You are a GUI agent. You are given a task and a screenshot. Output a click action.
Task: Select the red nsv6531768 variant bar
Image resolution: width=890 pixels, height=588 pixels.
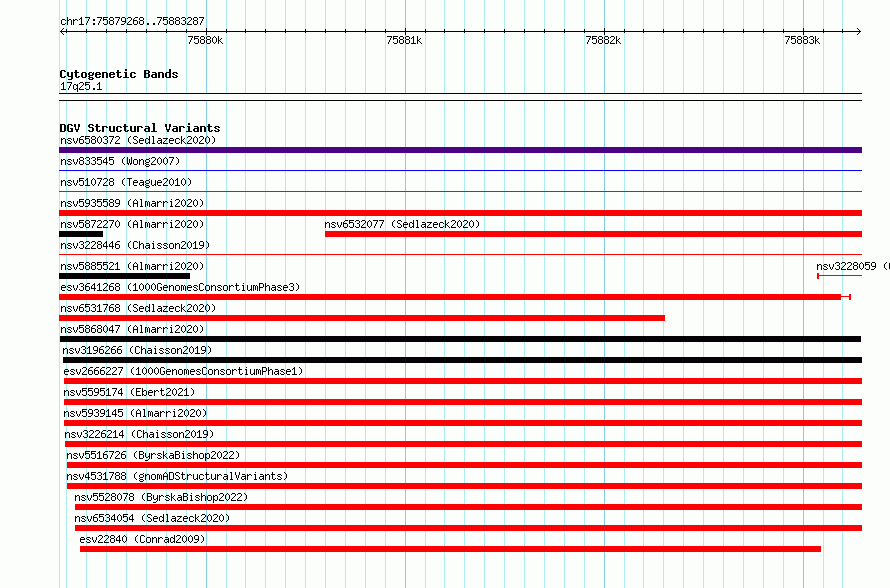[362, 318]
